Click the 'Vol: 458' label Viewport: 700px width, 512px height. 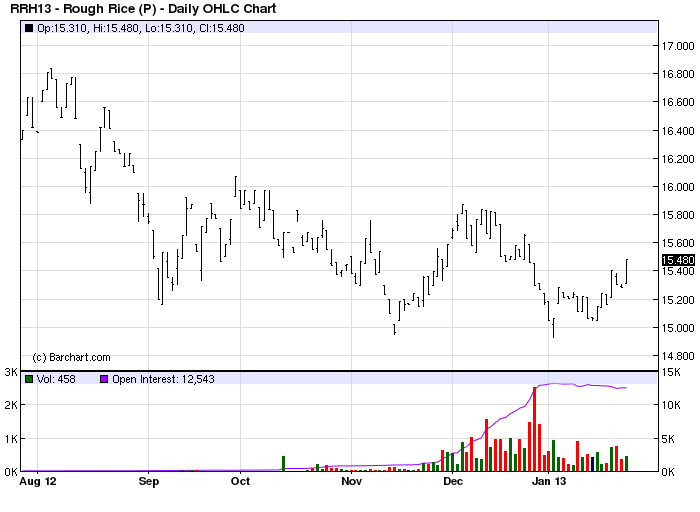(56, 379)
